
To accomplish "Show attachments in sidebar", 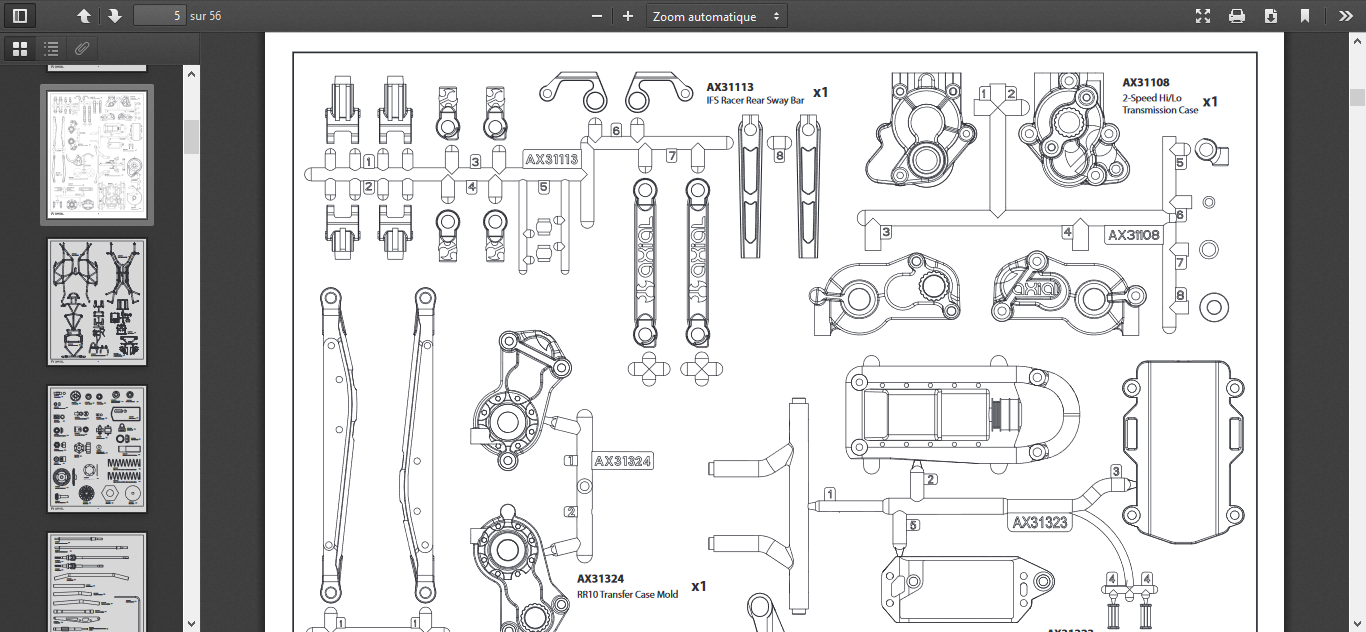I will point(83,48).
